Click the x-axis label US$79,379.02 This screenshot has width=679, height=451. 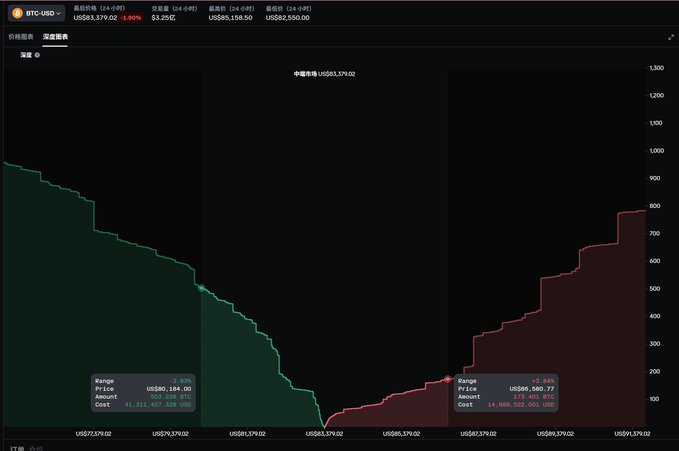[171, 434]
